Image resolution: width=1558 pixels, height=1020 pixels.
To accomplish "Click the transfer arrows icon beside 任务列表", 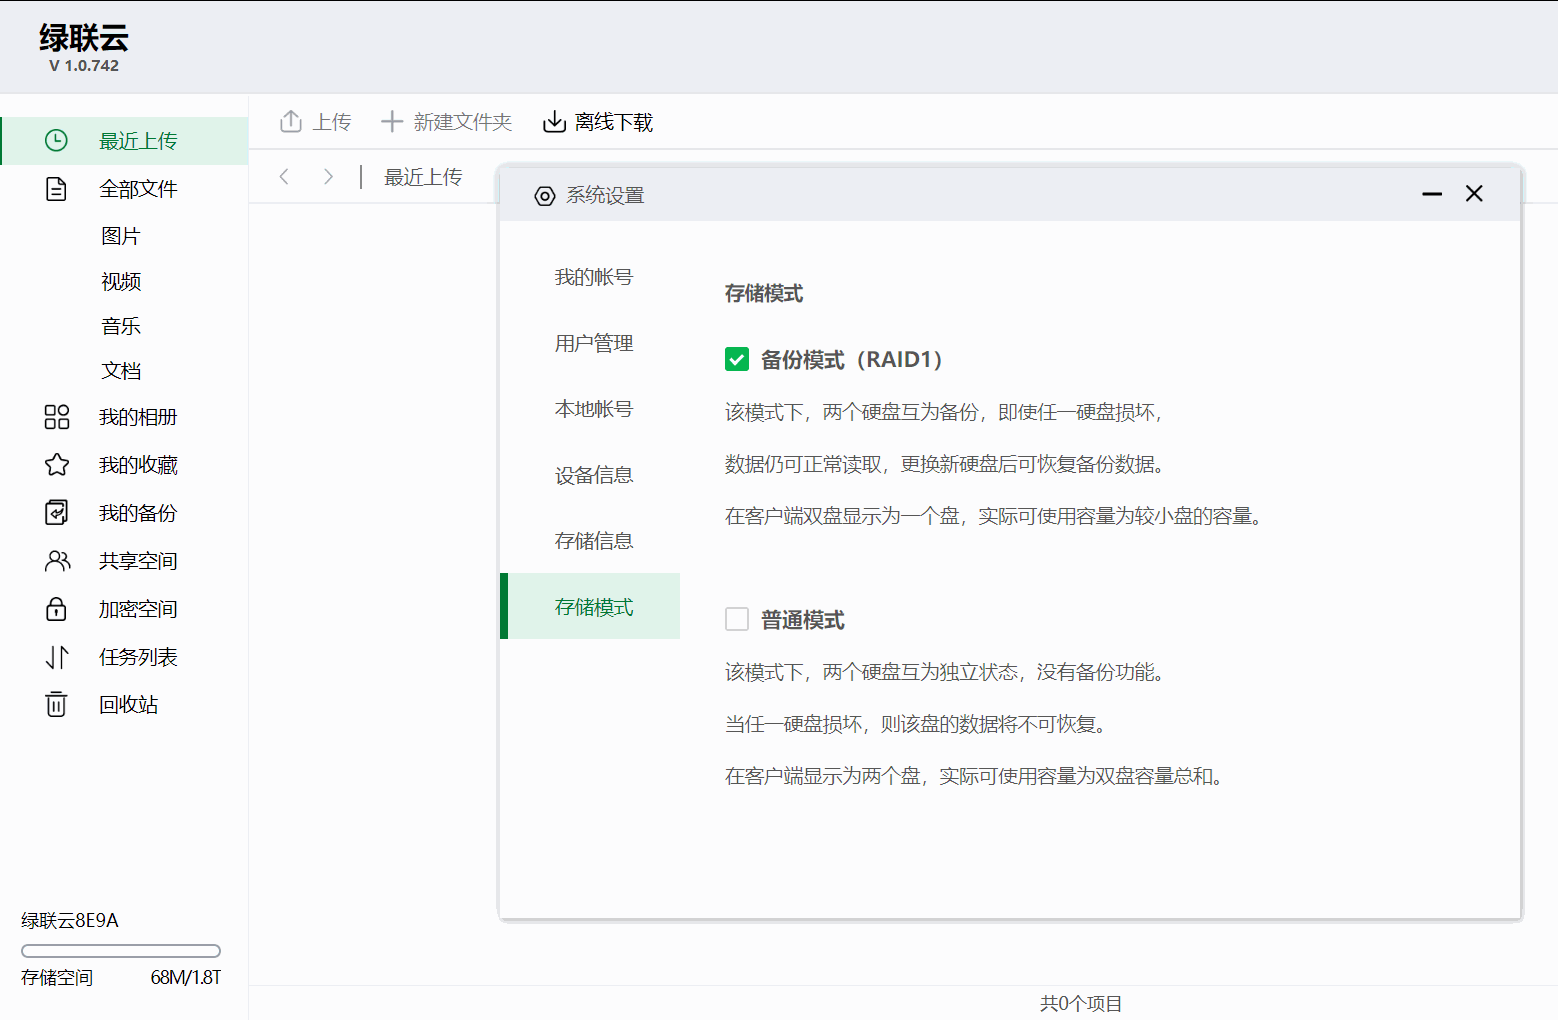I will click(57, 657).
